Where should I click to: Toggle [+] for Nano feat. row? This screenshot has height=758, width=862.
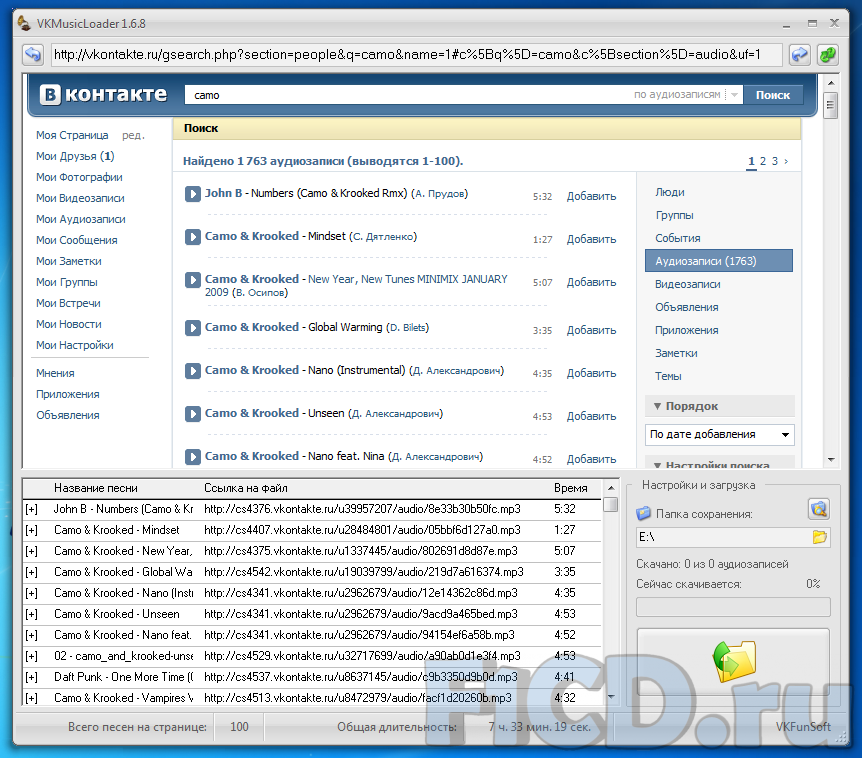(31, 635)
